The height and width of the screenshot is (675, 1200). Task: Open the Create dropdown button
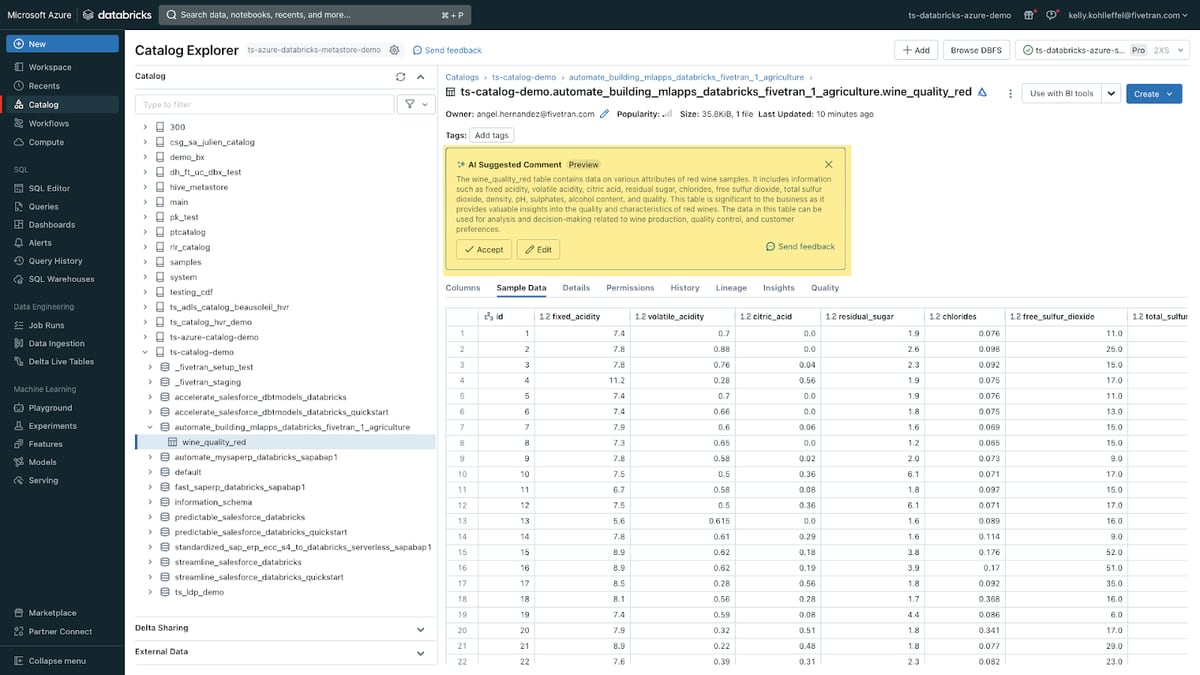1154,93
